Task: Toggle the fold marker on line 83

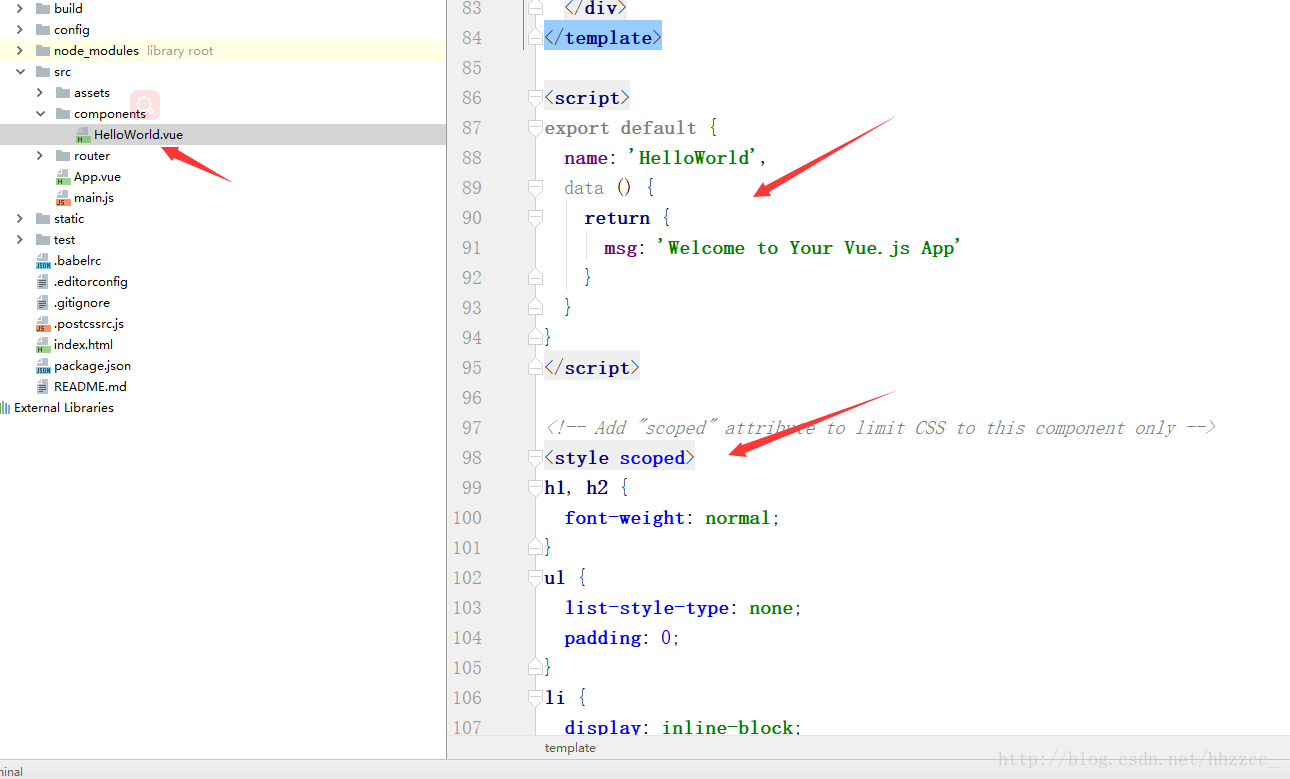Action: [x=535, y=8]
